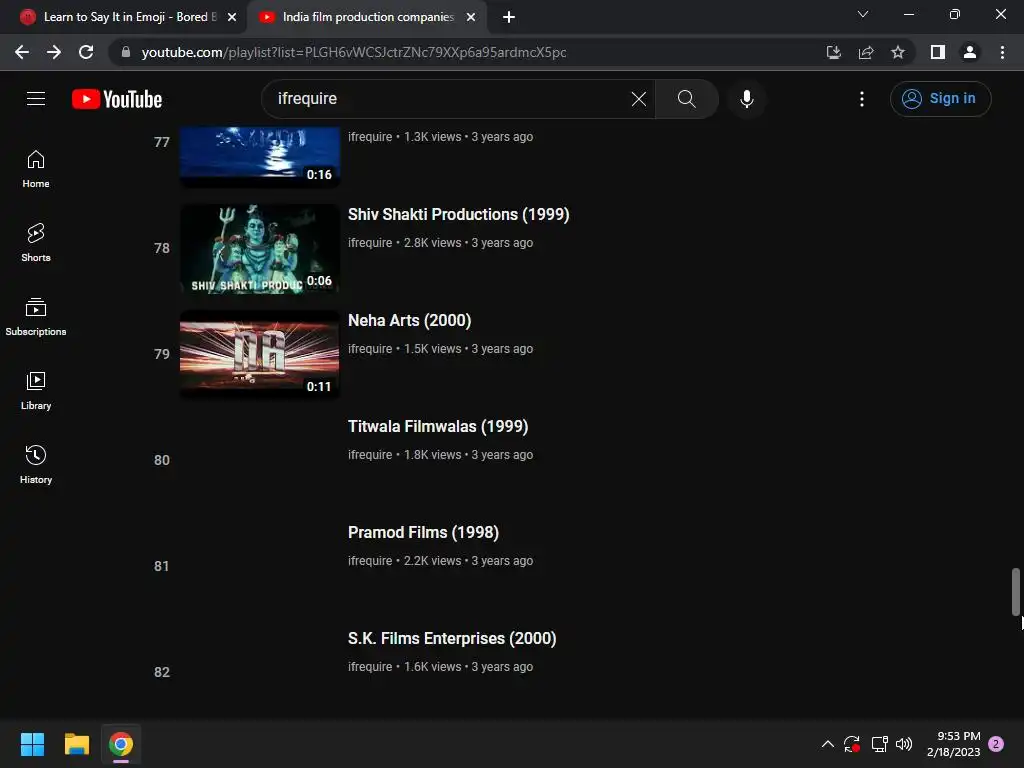
Task: Click ifrequire channel under S.K. Films Enterprises
Action: point(370,667)
